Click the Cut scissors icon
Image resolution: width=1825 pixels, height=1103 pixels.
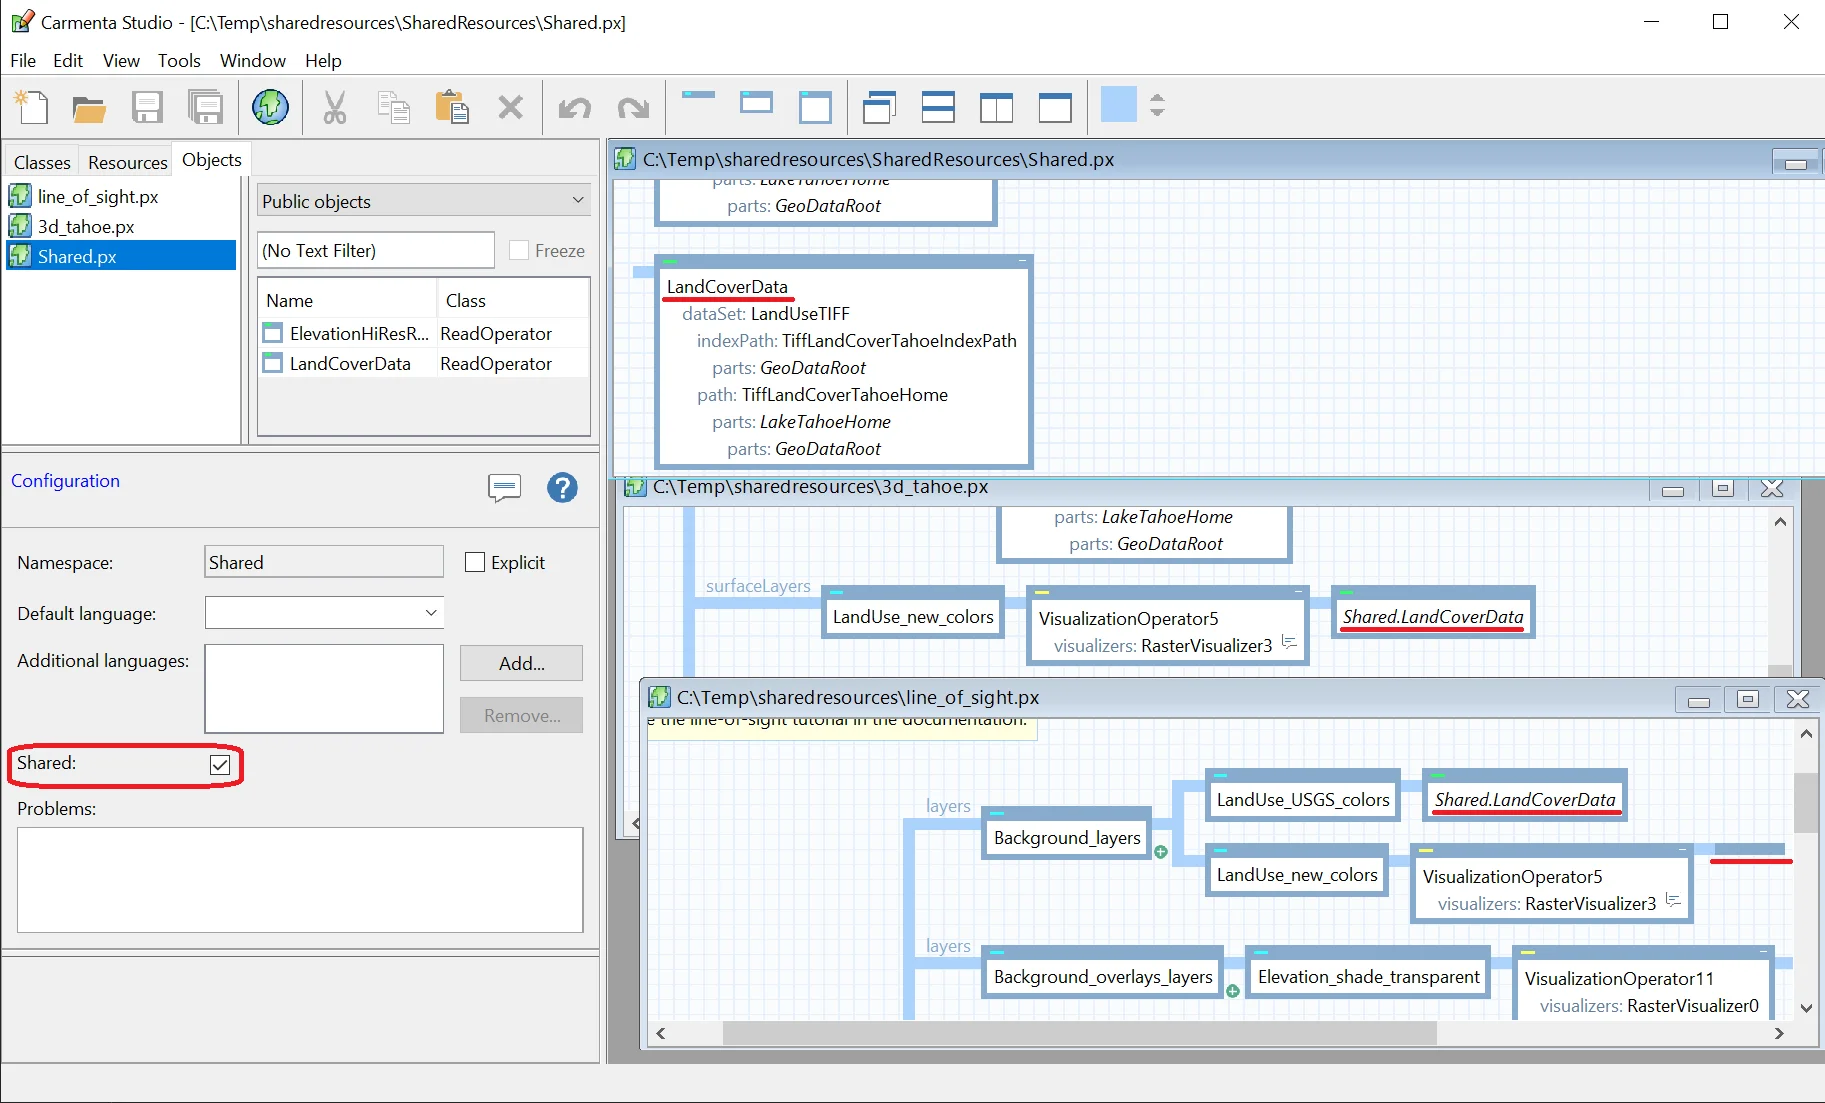[x=334, y=107]
